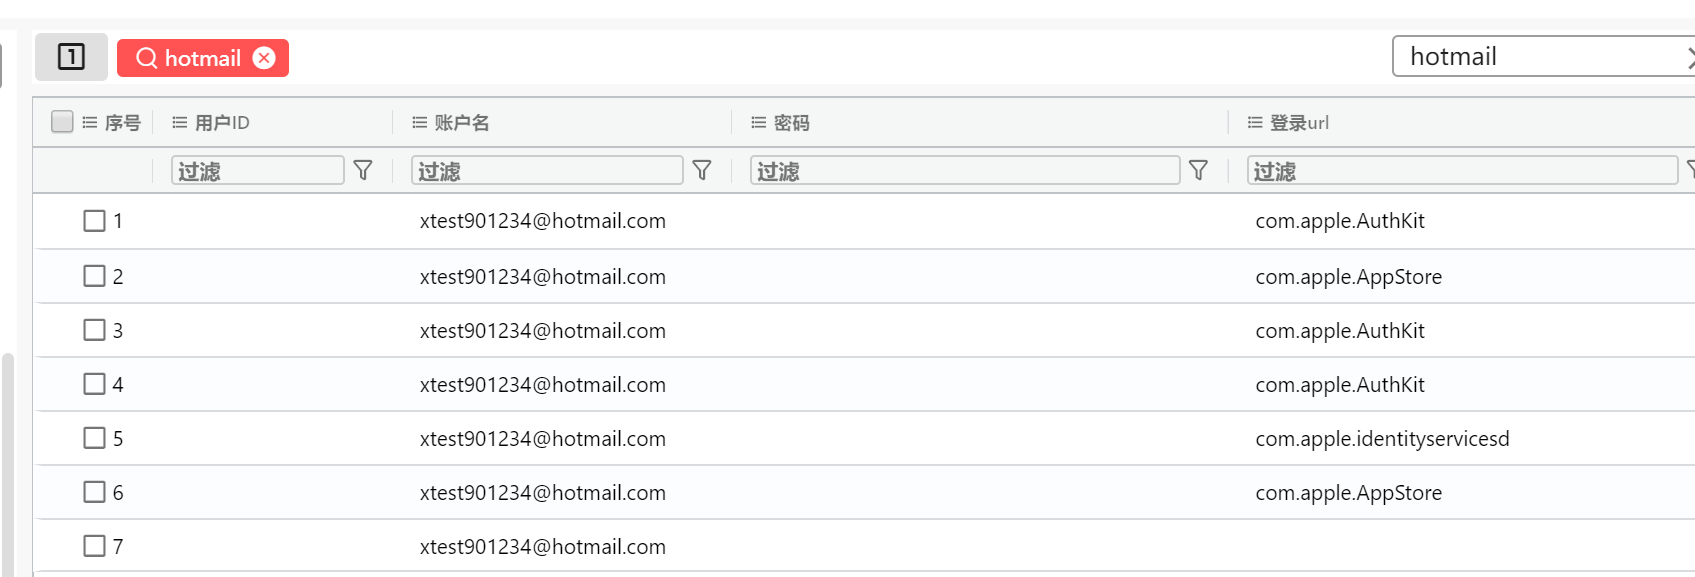The width and height of the screenshot is (1695, 577).
Task: Click the 账户名 filter input
Action: pyautogui.click(x=547, y=170)
